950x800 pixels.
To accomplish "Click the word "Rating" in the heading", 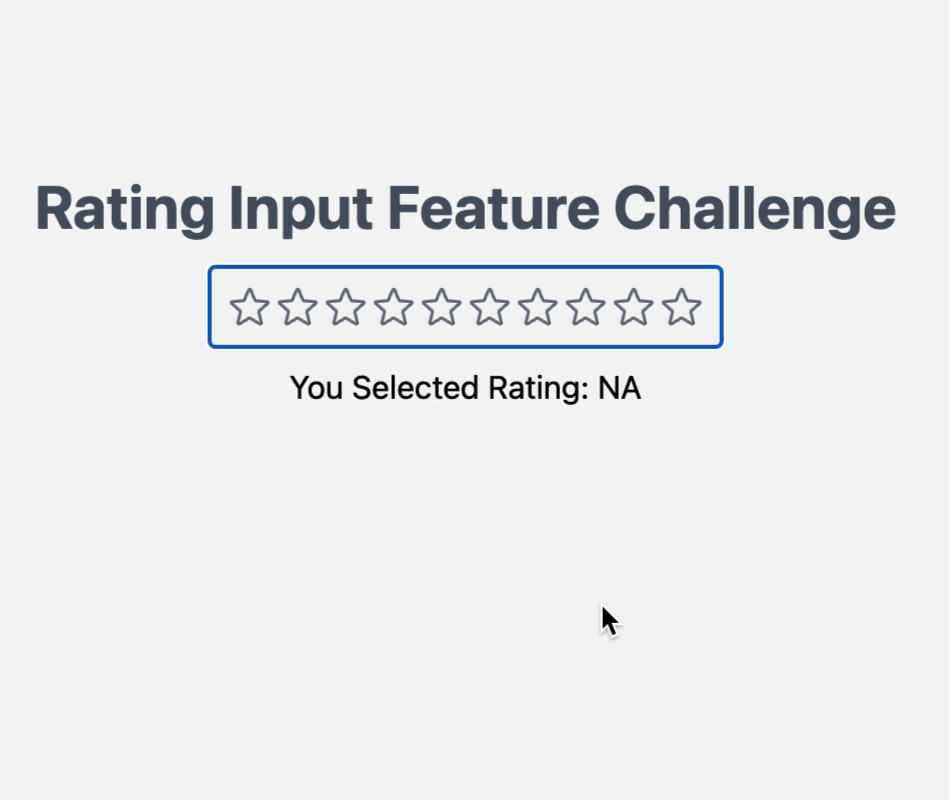I will click(124, 210).
